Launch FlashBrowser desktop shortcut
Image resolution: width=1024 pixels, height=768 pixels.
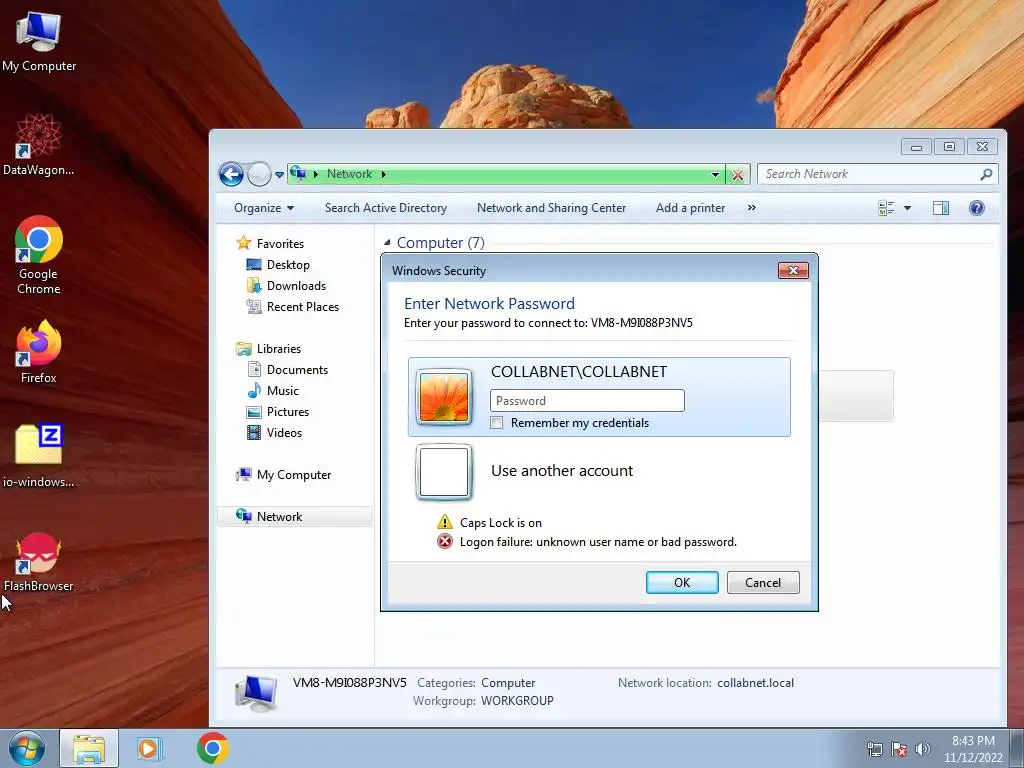[x=39, y=562]
